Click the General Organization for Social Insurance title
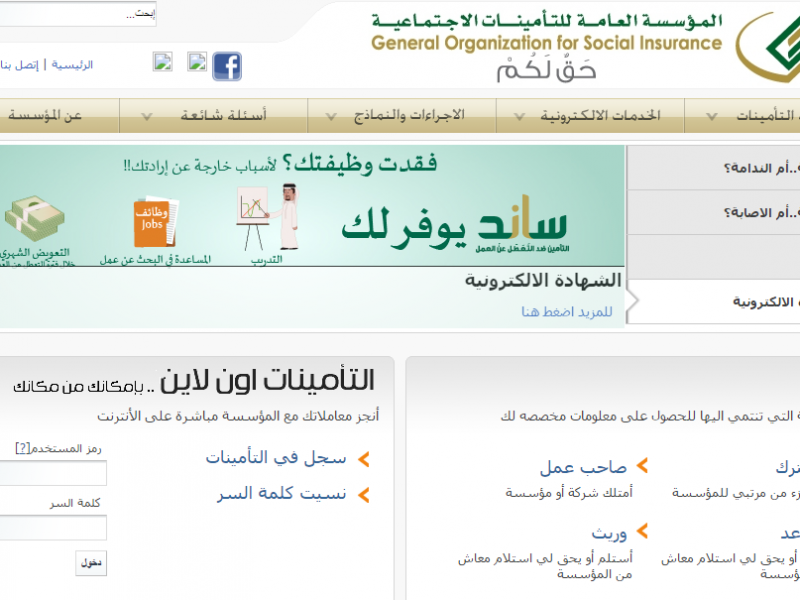The width and height of the screenshot is (800, 600). point(546,44)
